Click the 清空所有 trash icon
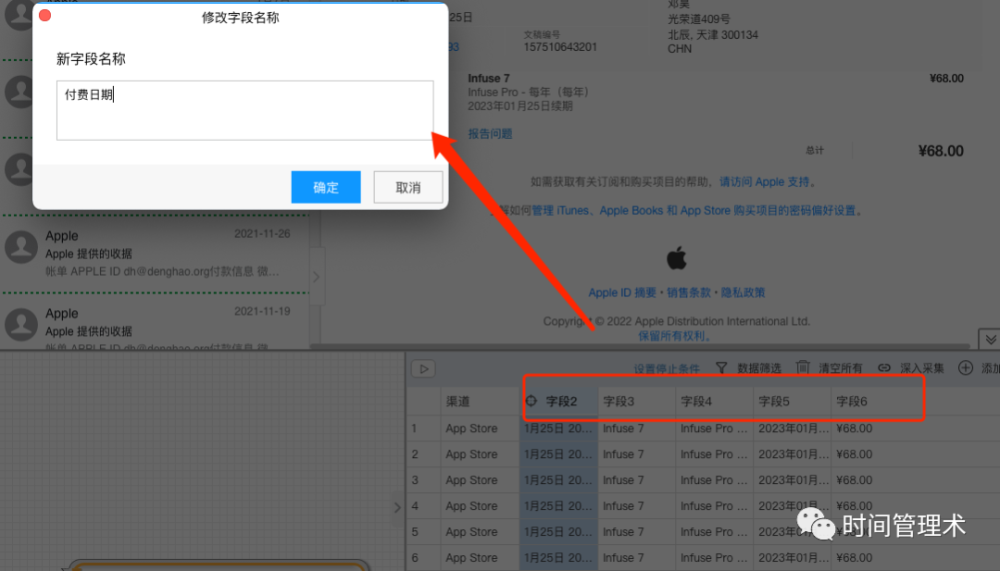Image resolution: width=1000 pixels, height=571 pixels. [x=803, y=367]
